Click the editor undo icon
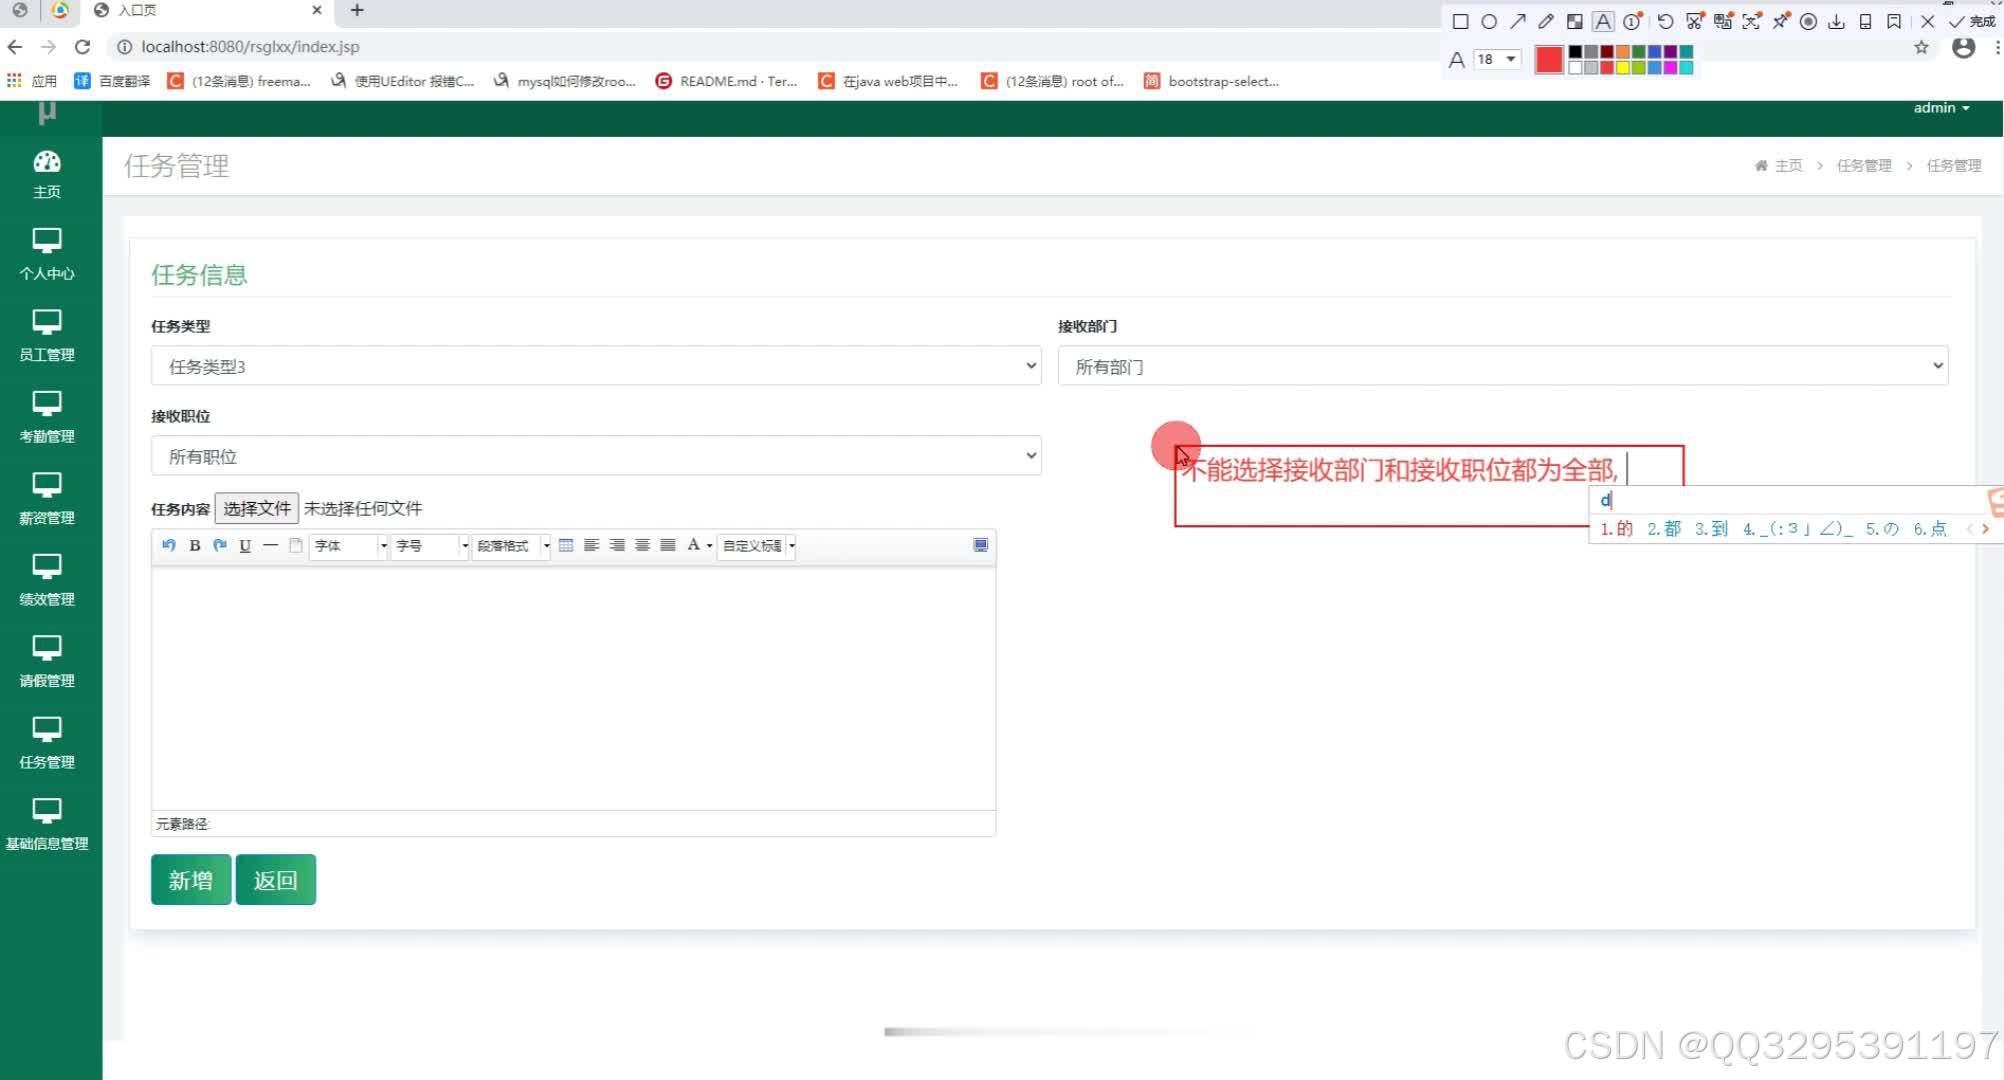Image resolution: width=2004 pixels, height=1080 pixels. 168,545
